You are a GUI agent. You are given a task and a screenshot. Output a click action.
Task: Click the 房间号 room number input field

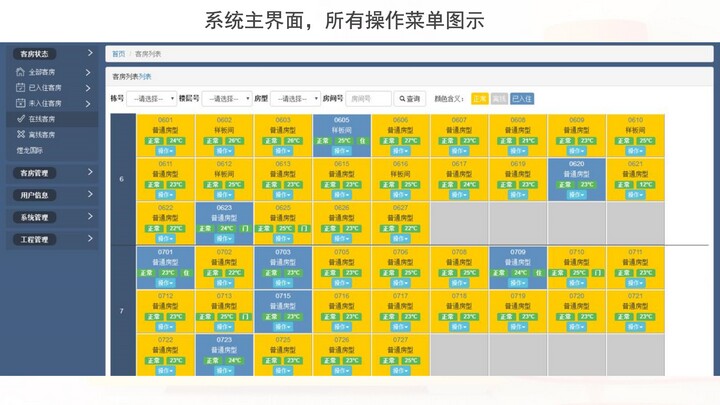point(369,99)
